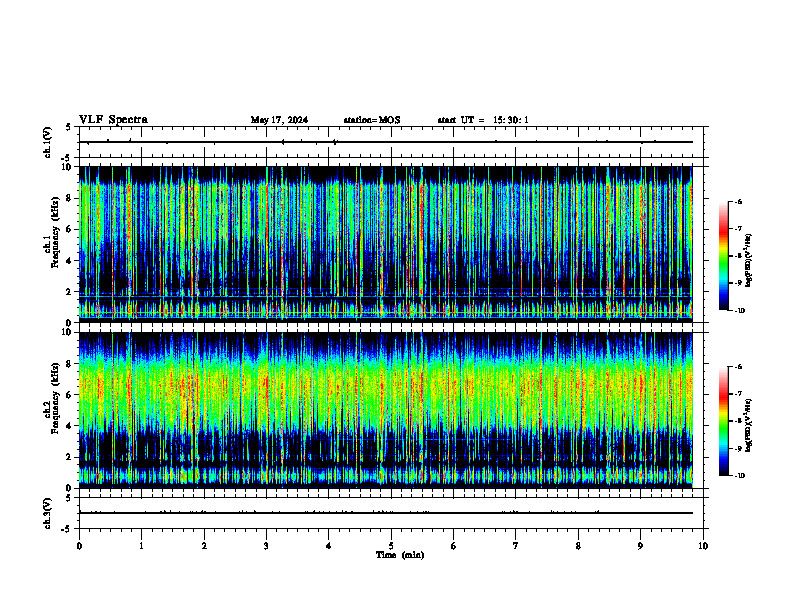Click the ch.2 "Frequency (kHz)" axis label
The height and width of the screenshot is (612, 792).
[x=55, y=398]
